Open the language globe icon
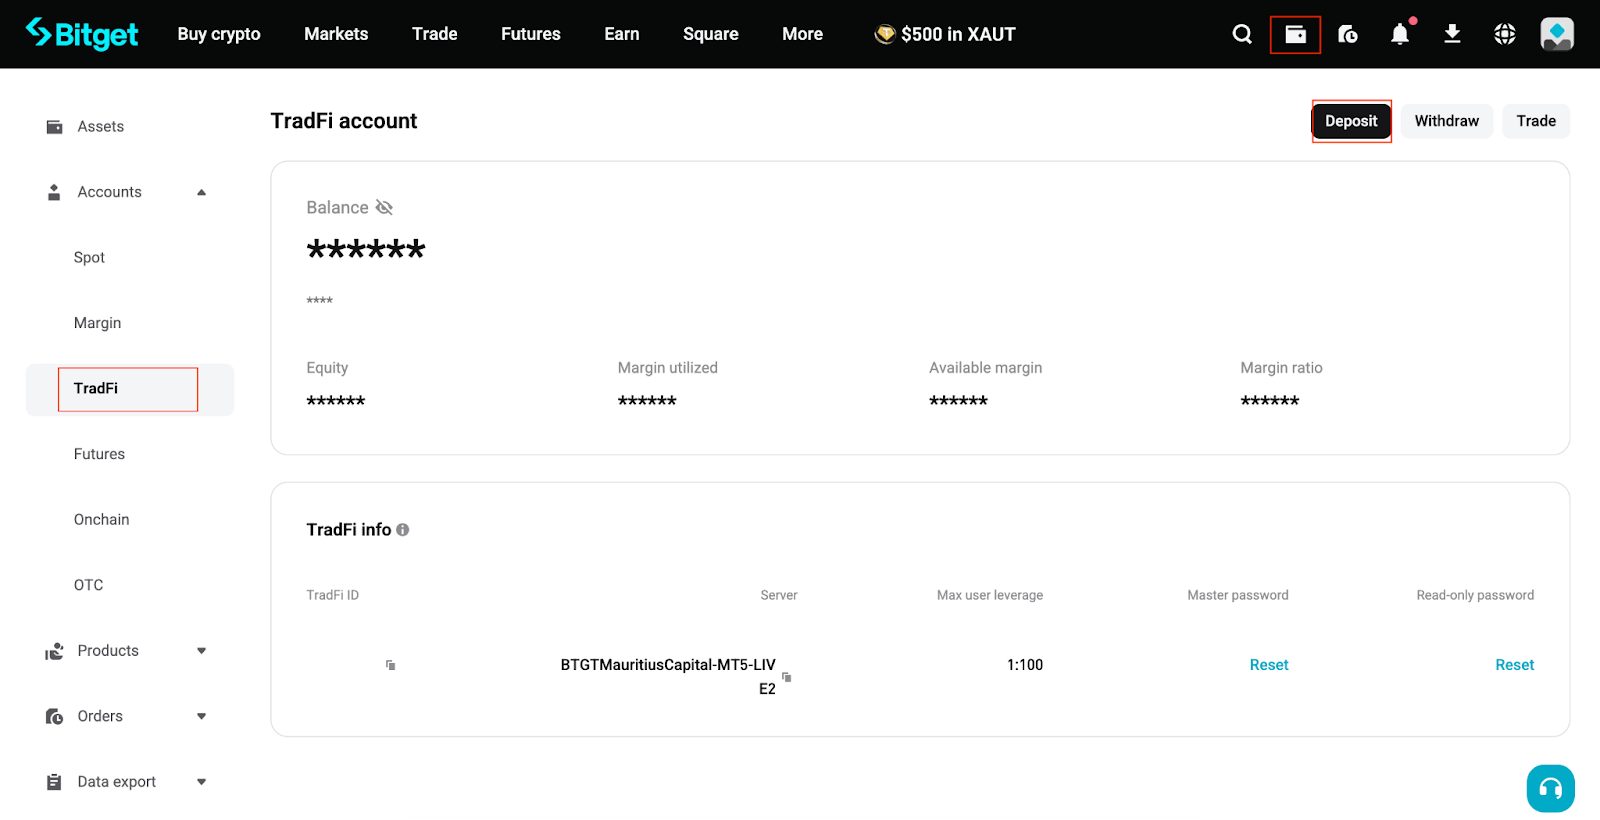The width and height of the screenshot is (1600, 820). (x=1505, y=34)
